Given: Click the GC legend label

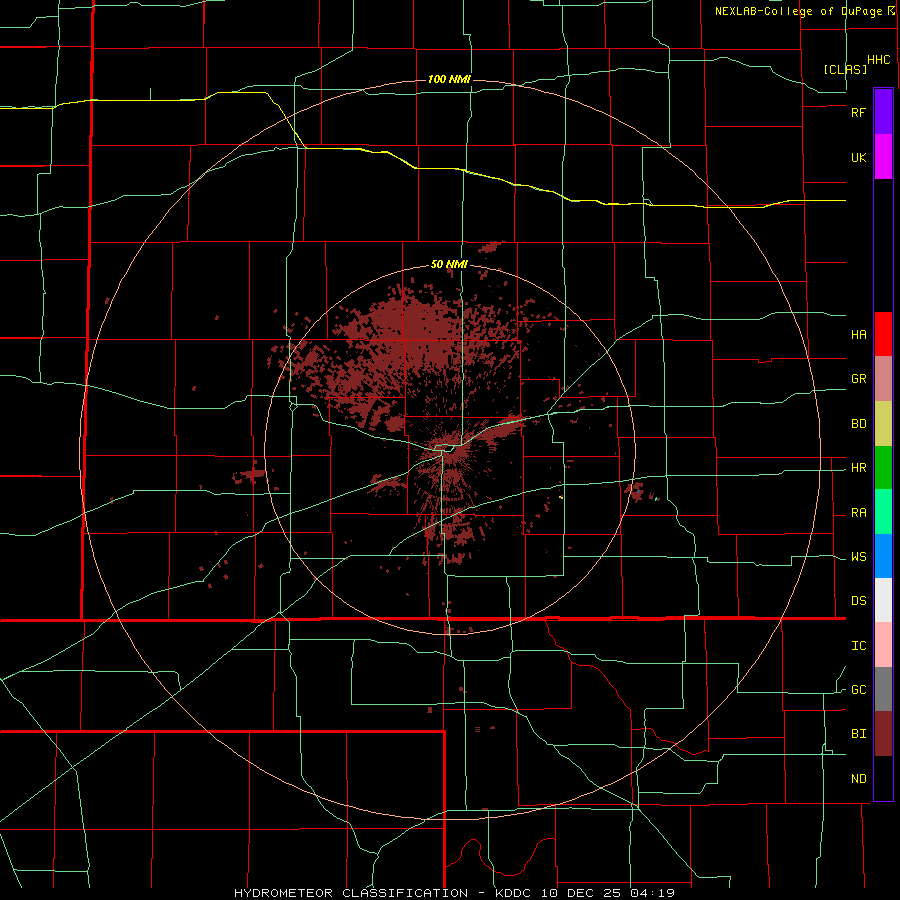Looking at the screenshot, I should (x=858, y=690).
